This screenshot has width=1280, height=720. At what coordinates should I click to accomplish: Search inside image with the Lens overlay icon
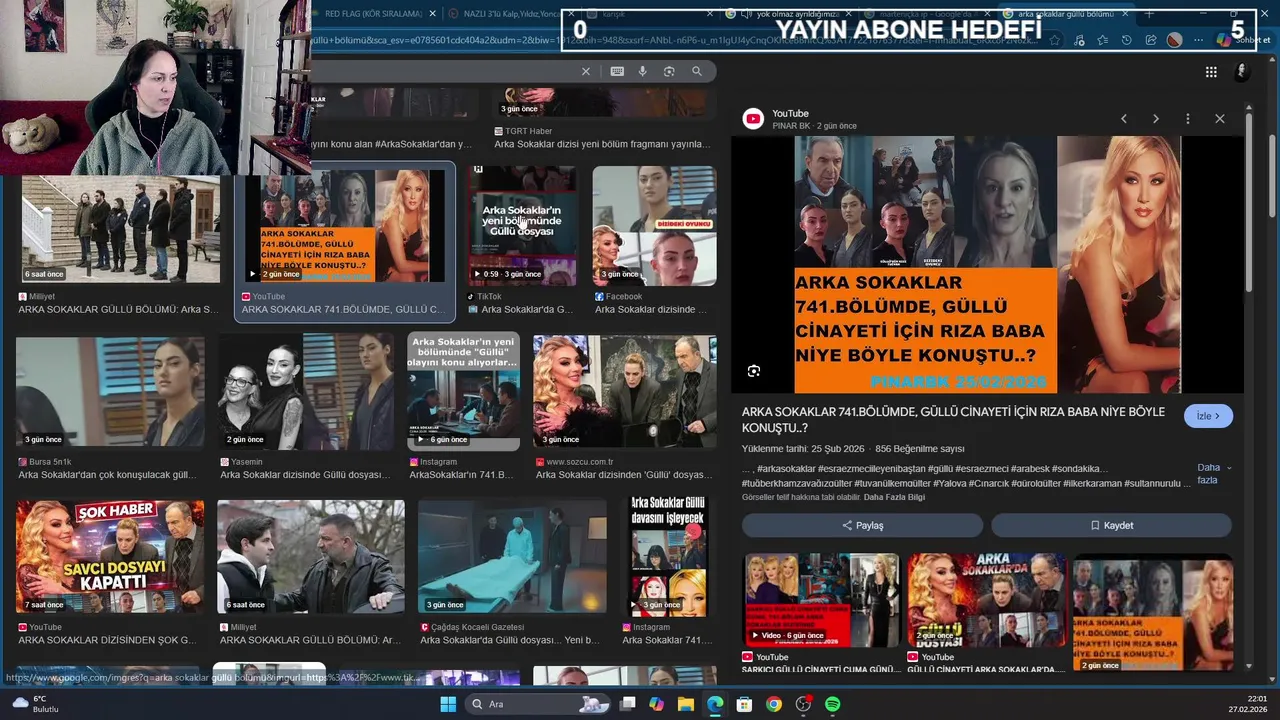point(754,371)
